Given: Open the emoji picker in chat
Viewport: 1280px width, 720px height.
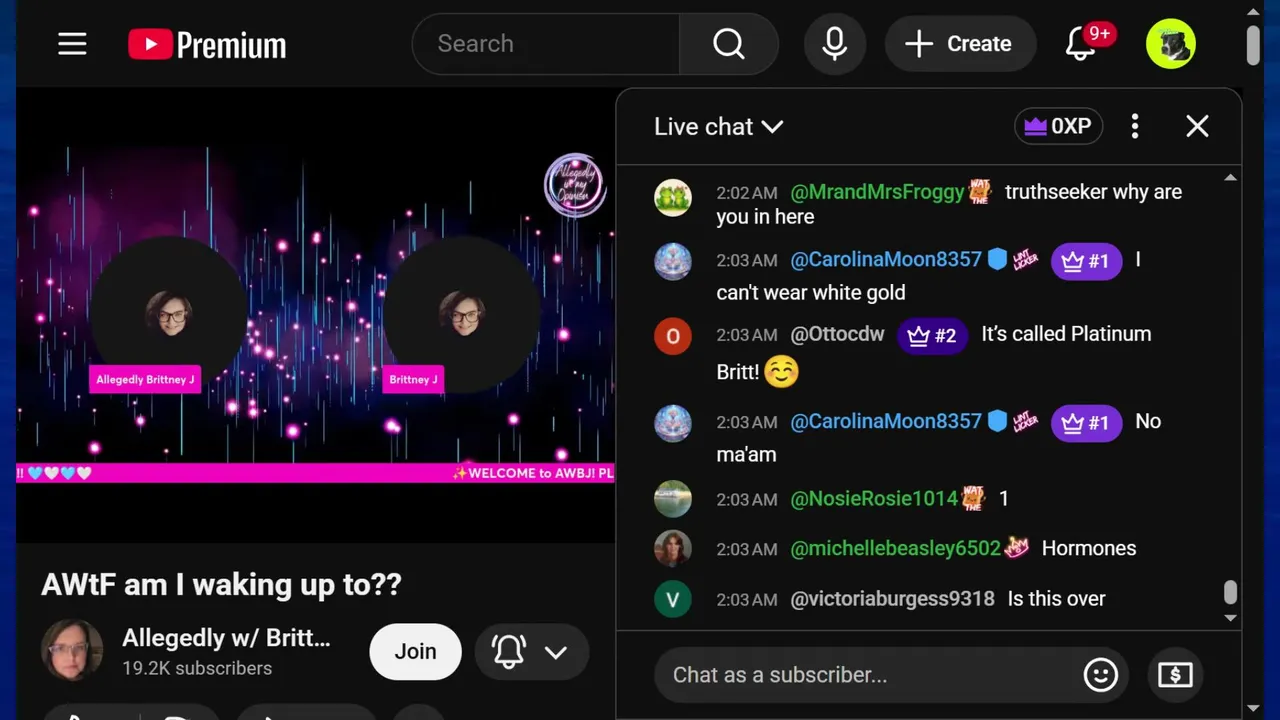Looking at the screenshot, I should pos(1101,675).
